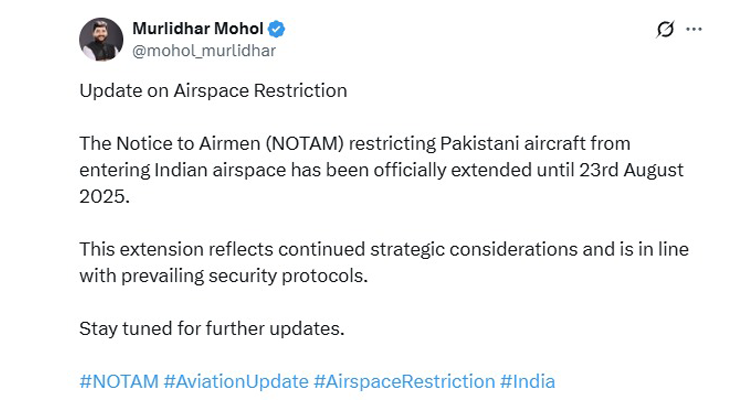
Task: Open Murlidhar Mohol's profile picture
Action: (x=101, y=39)
